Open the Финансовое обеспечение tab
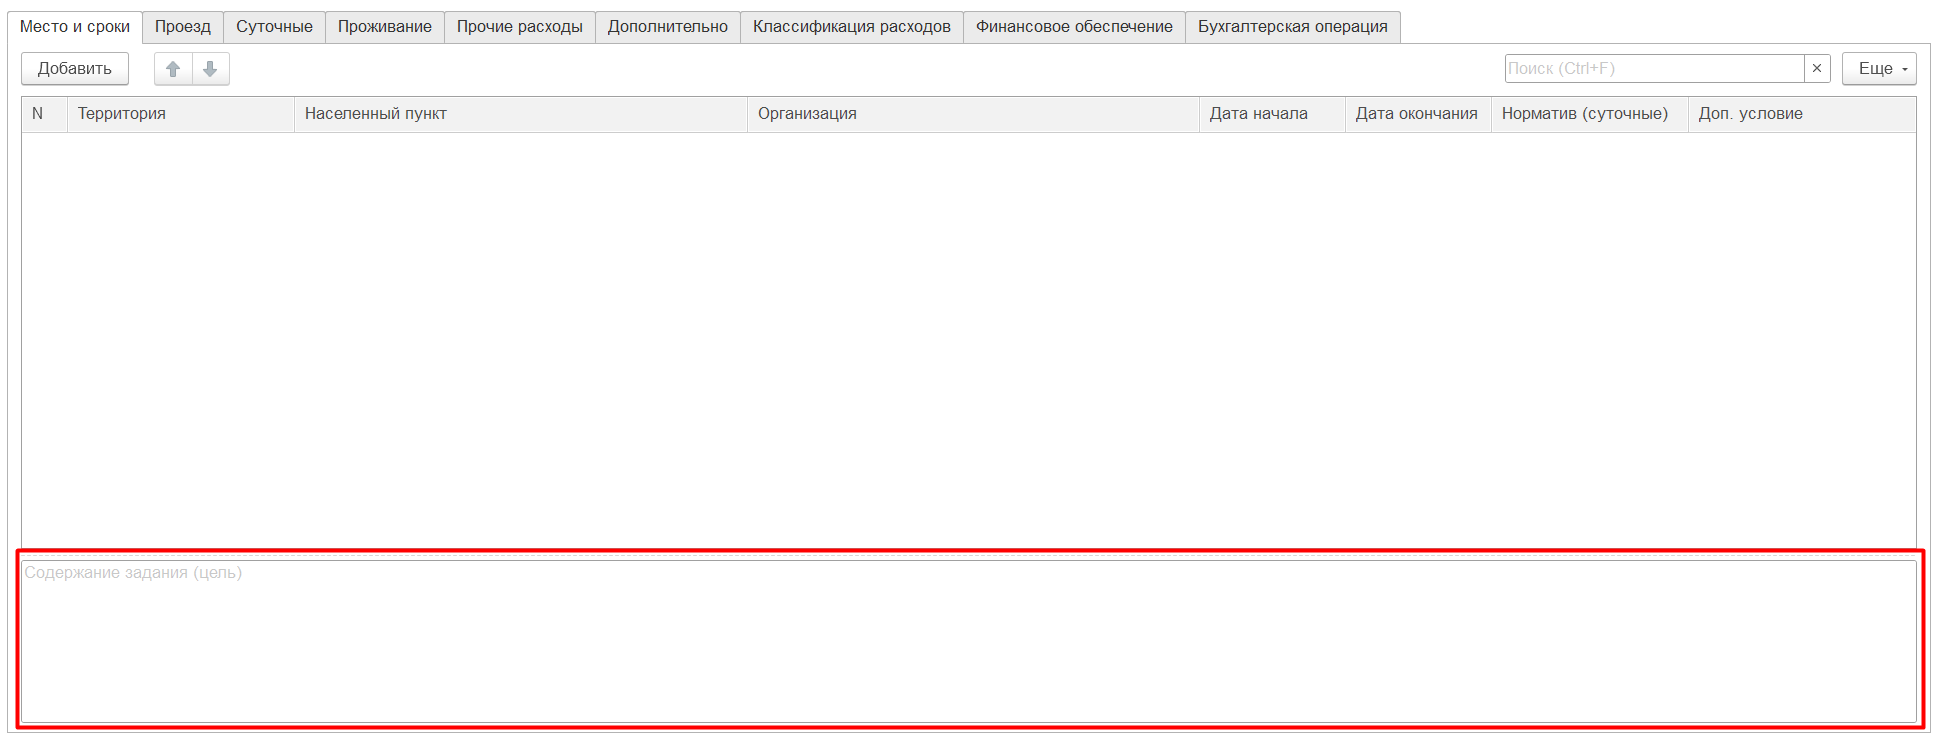 pyautogui.click(x=1074, y=27)
